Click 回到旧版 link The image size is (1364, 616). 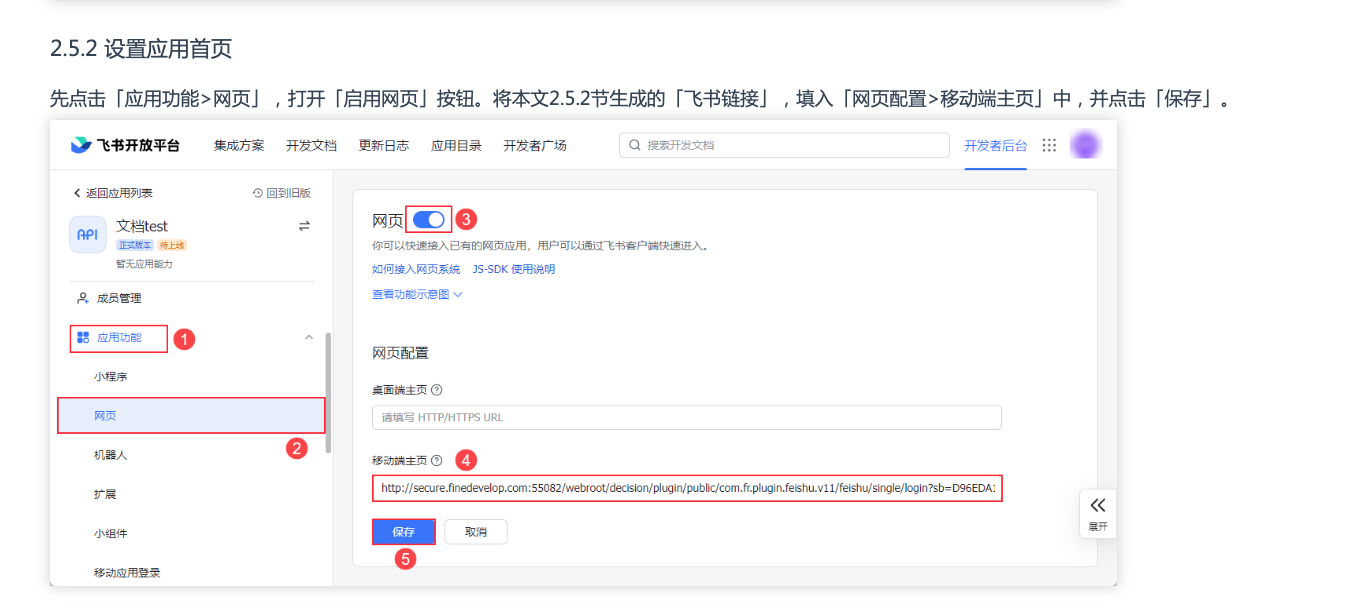pos(282,193)
